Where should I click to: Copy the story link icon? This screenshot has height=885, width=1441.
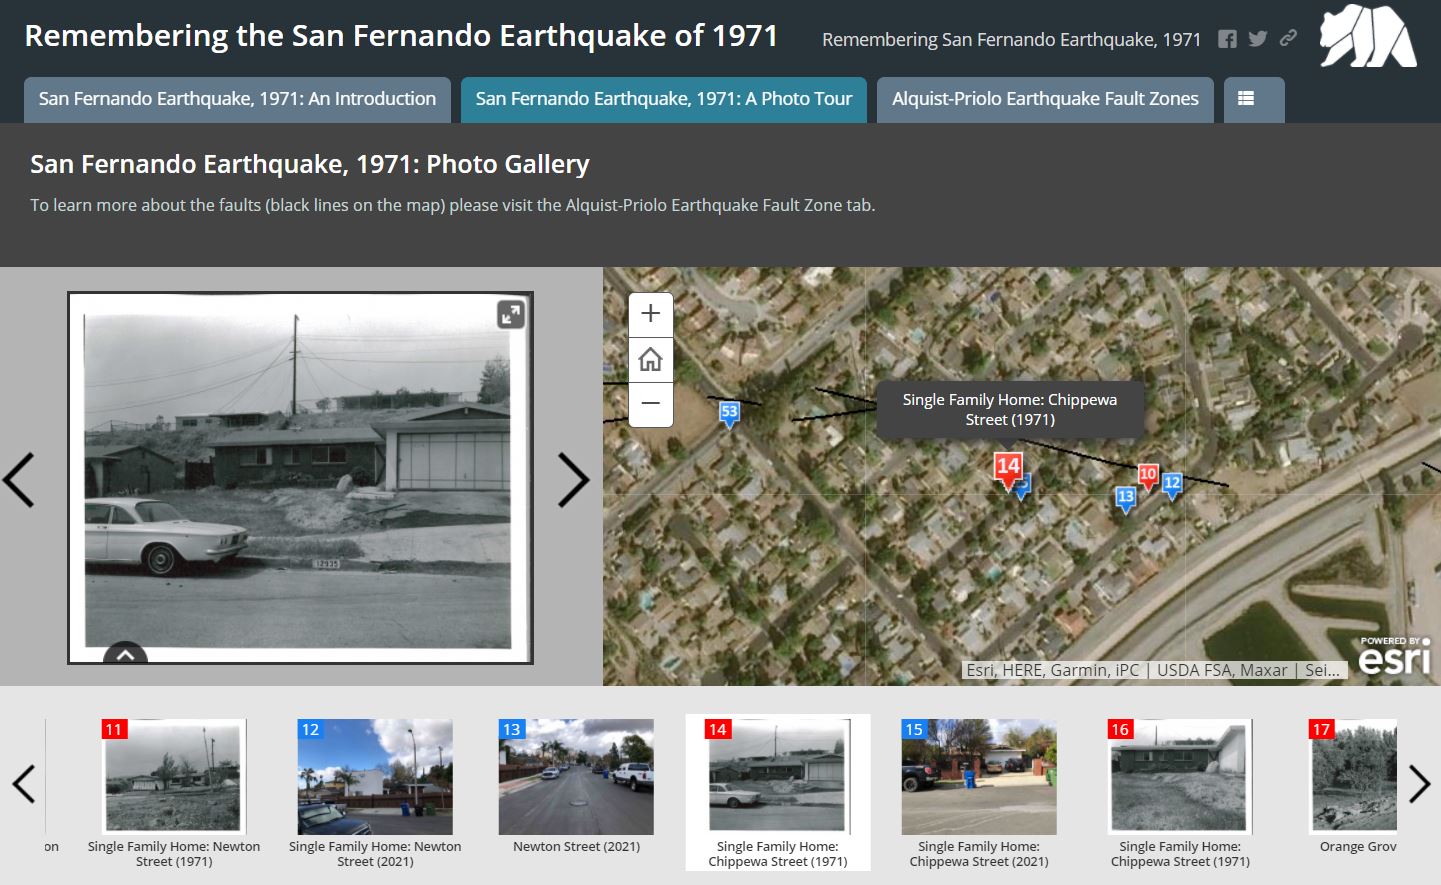point(1288,38)
